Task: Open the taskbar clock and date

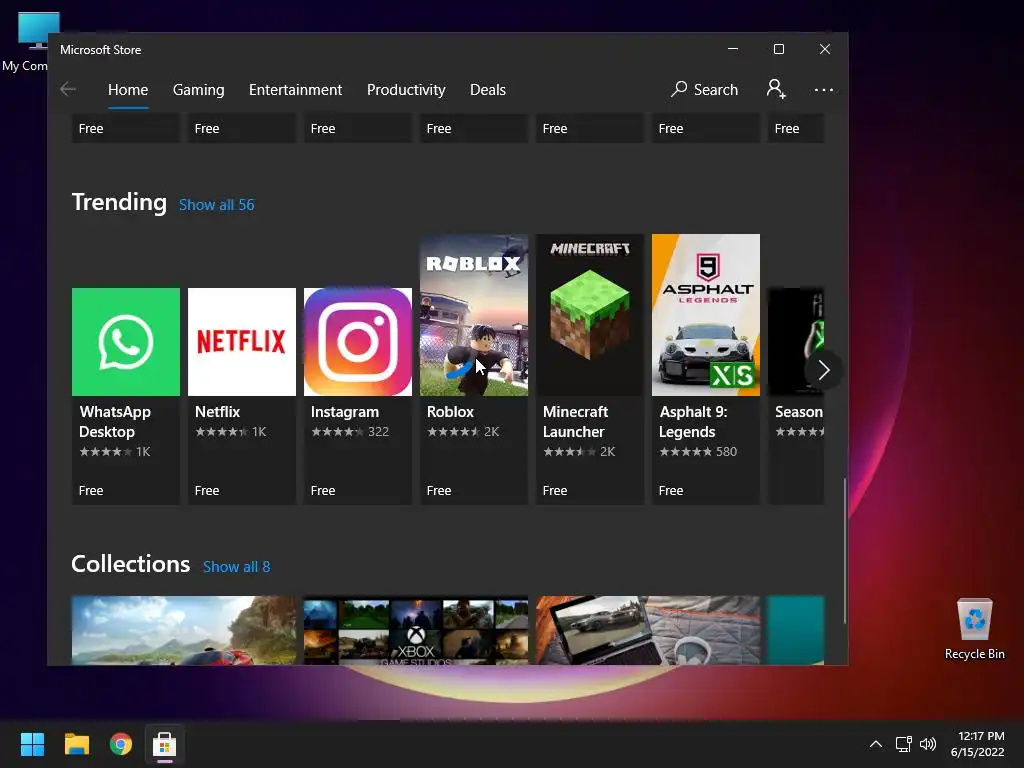Action: (978, 744)
